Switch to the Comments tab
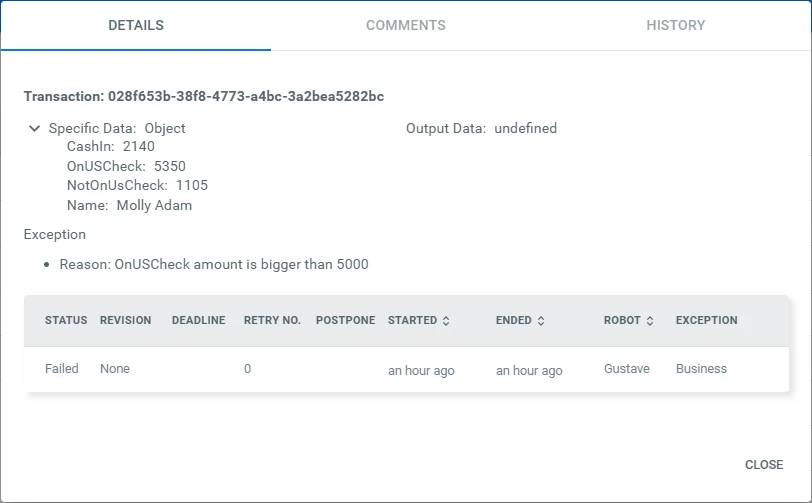Screen dimensions: 812x503 [x=405, y=25]
